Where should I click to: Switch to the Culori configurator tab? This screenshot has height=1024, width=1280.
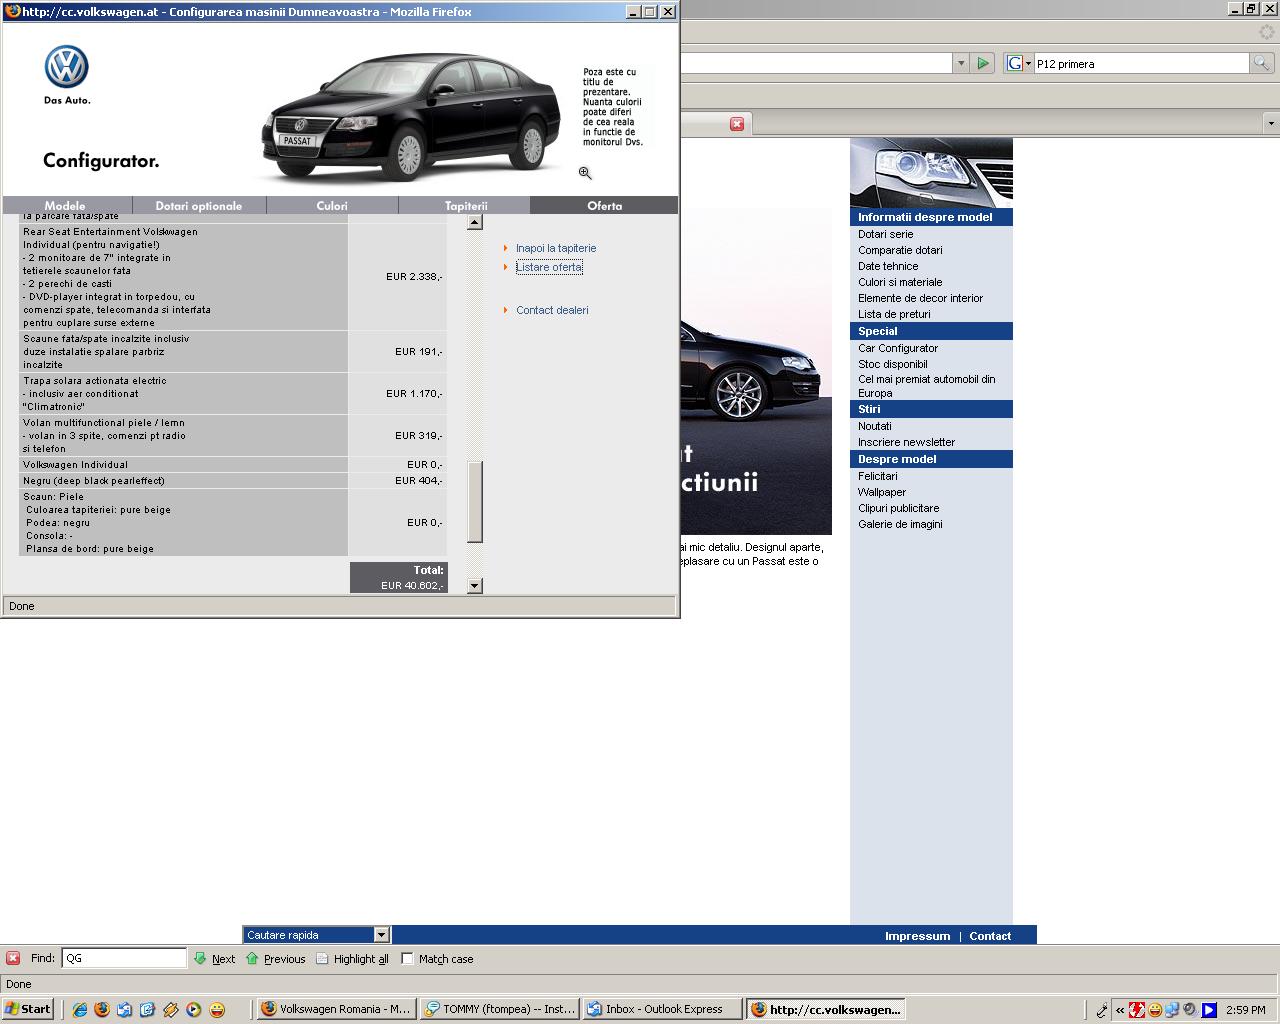coord(332,206)
